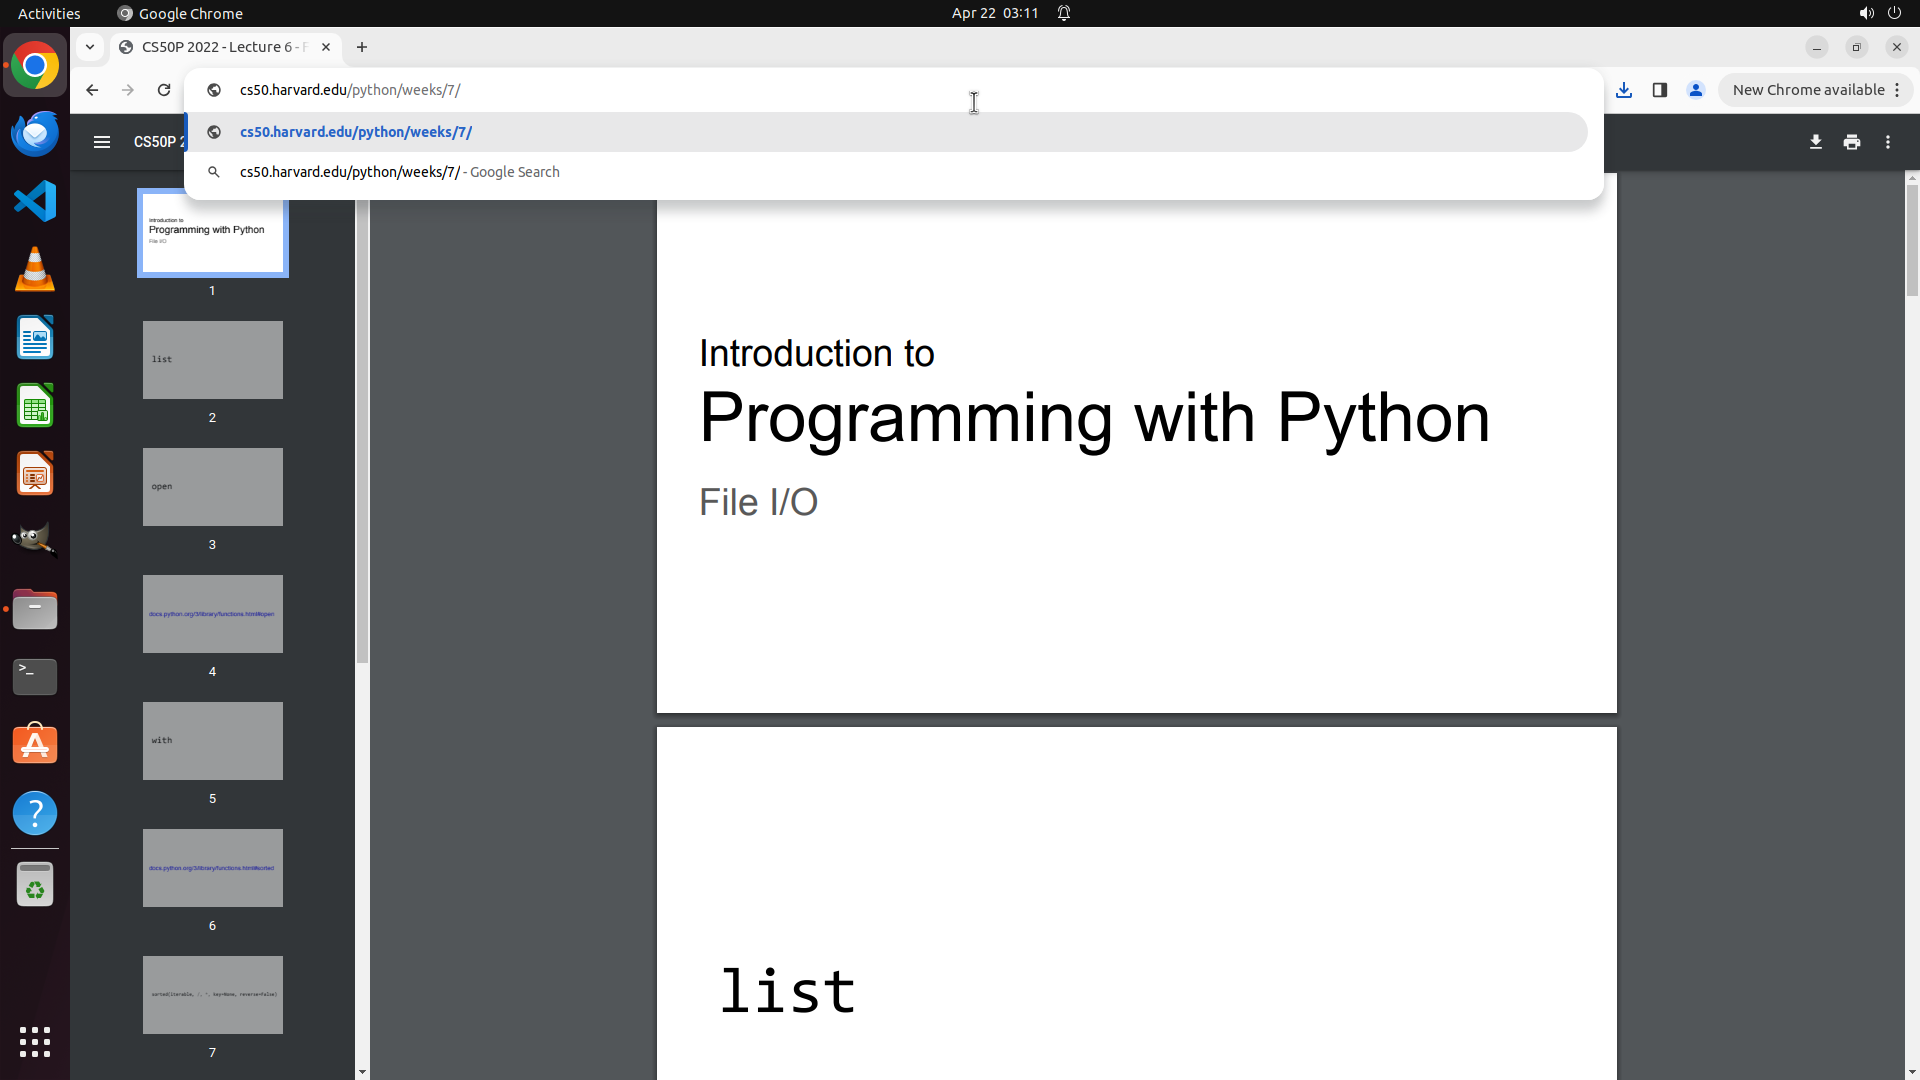1920x1080 pixels.
Task: Choose the Google Search suggestion
Action: pos(400,172)
